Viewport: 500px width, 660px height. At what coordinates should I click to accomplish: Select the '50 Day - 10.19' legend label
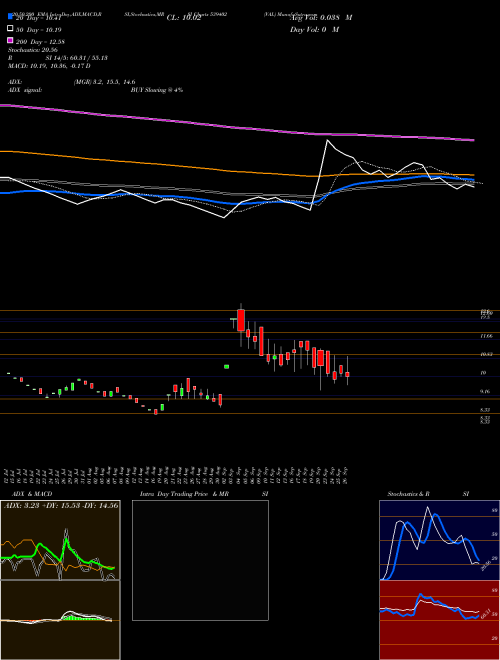tap(38, 30)
